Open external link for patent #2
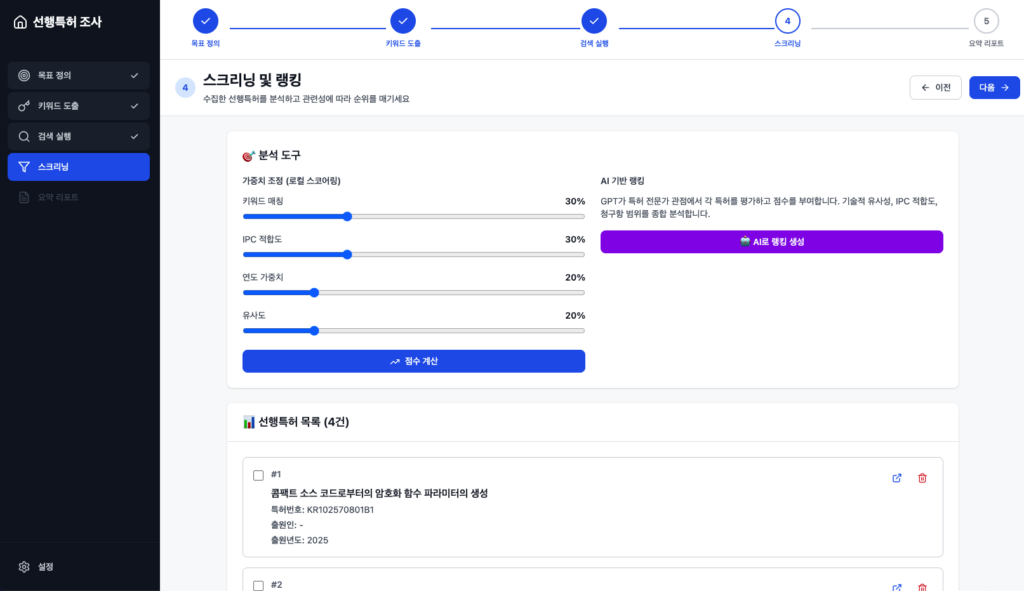This screenshot has height=591, width=1024. (897, 587)
